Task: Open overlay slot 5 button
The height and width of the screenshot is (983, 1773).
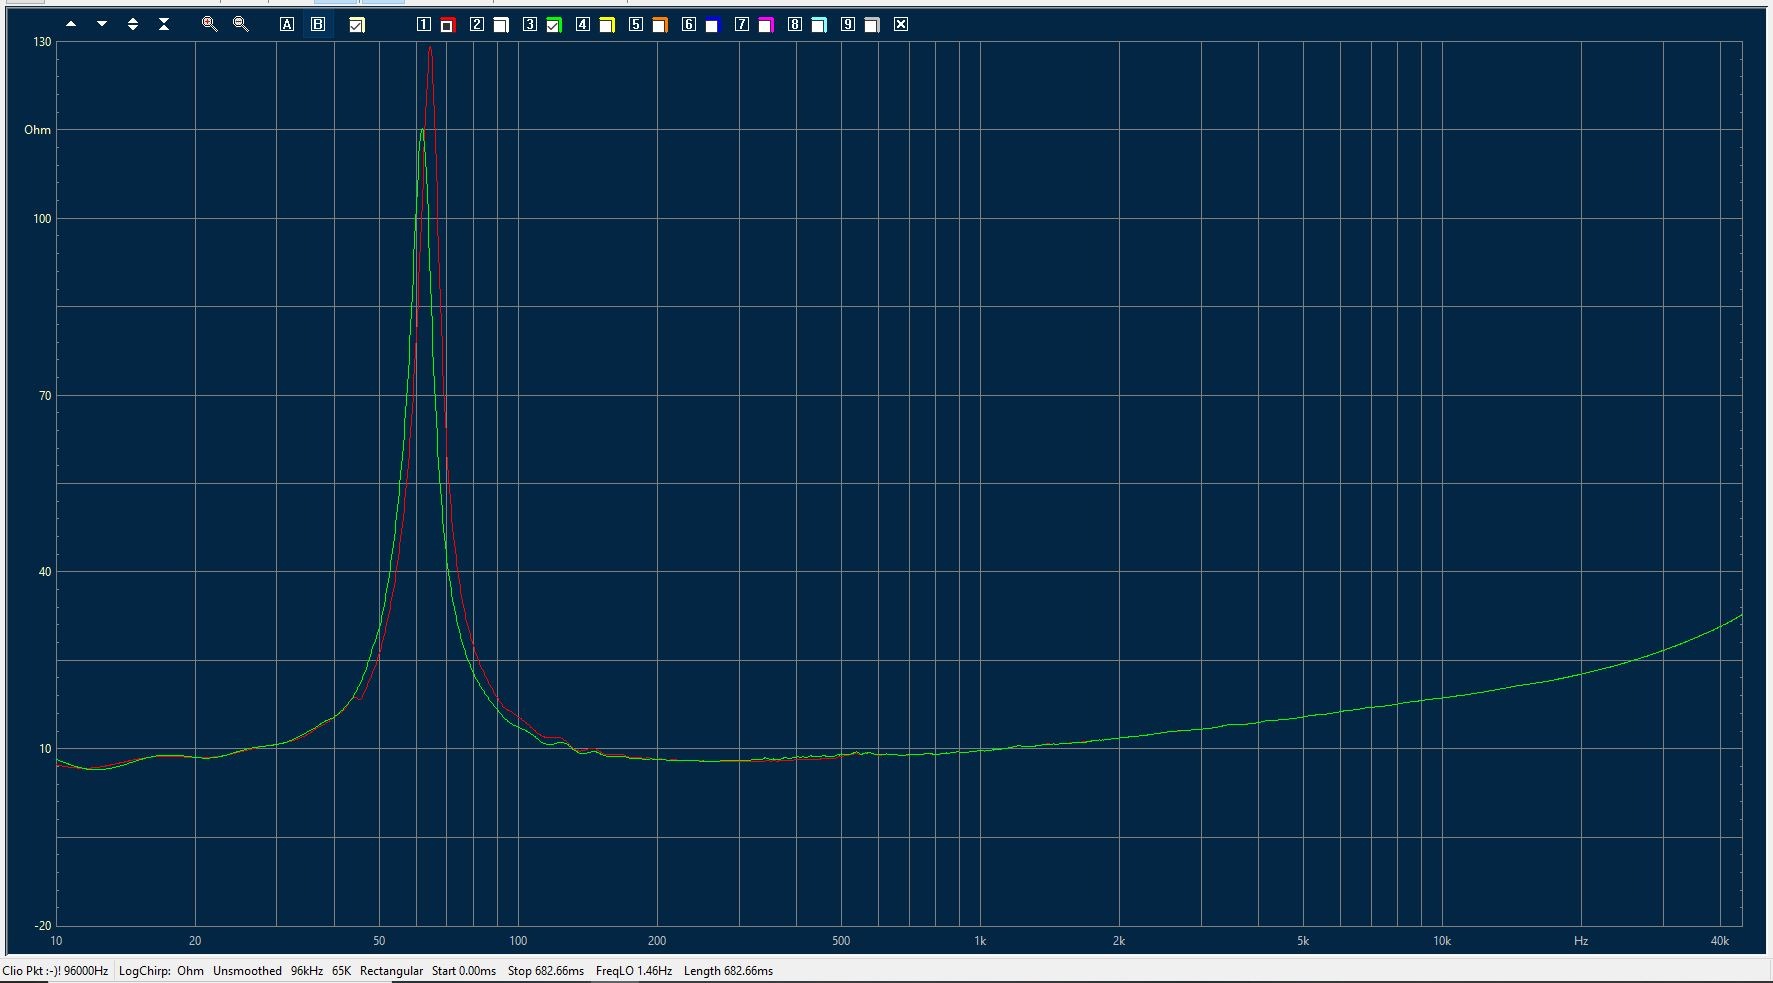Action: [636, 24]
